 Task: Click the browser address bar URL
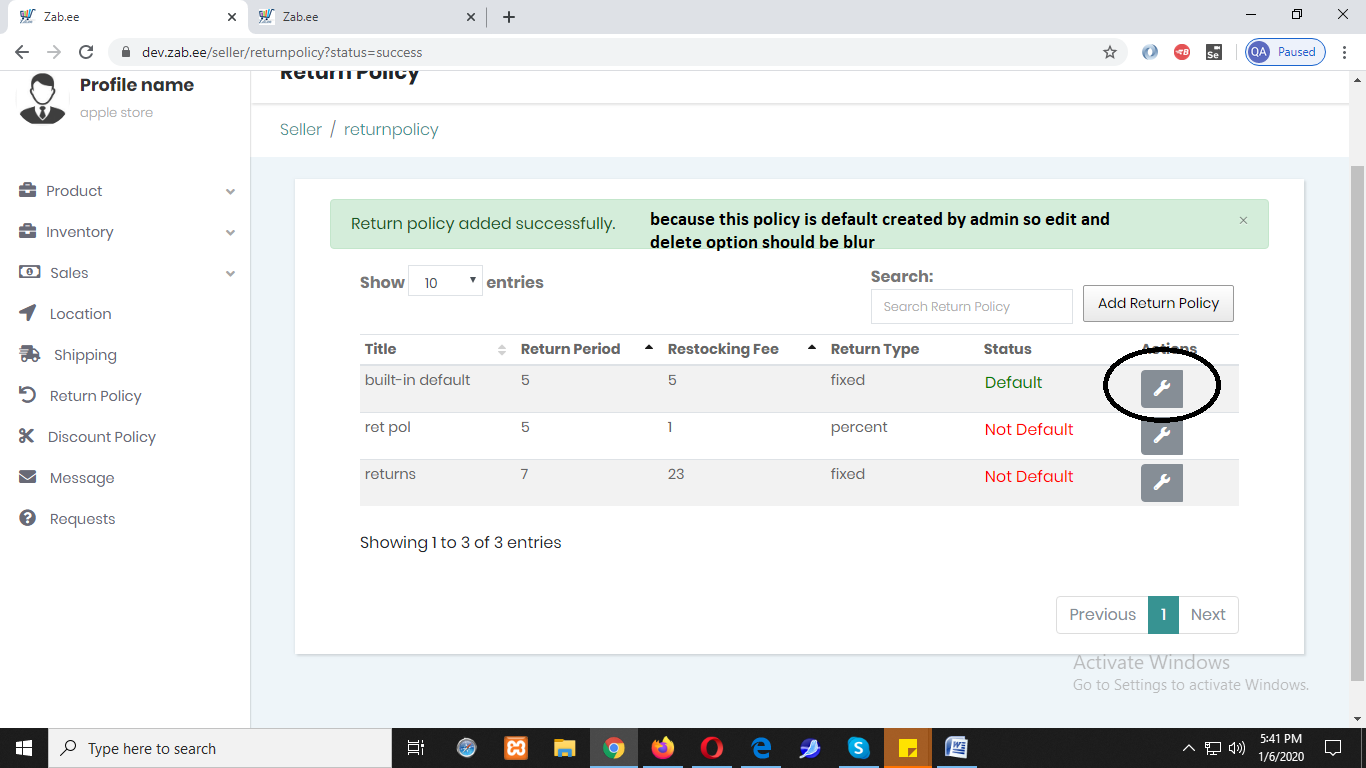pyautogui.click(x=282, y=52)
